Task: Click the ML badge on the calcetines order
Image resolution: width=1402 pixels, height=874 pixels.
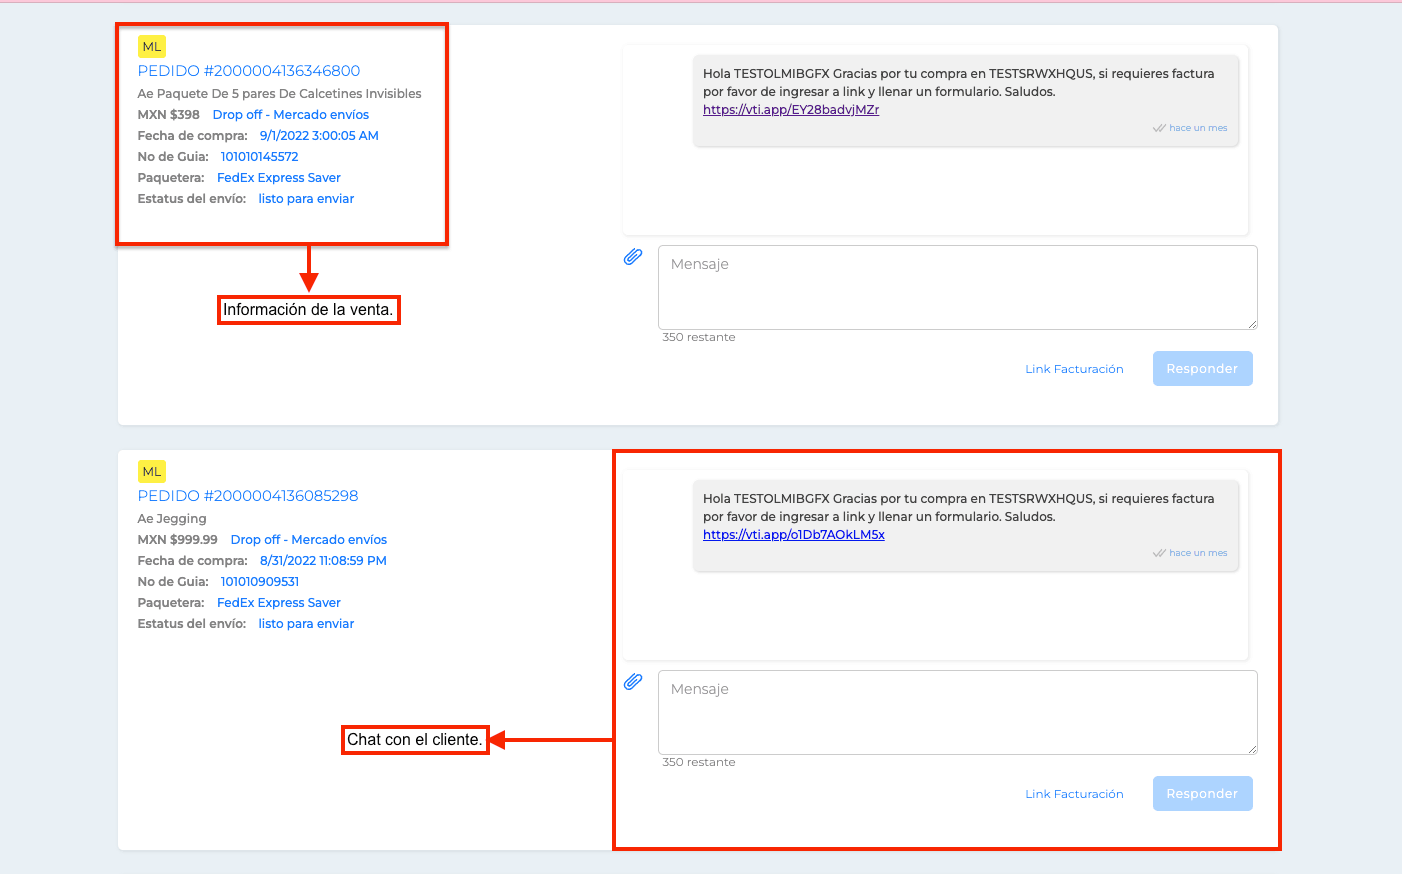Action: 152,47
